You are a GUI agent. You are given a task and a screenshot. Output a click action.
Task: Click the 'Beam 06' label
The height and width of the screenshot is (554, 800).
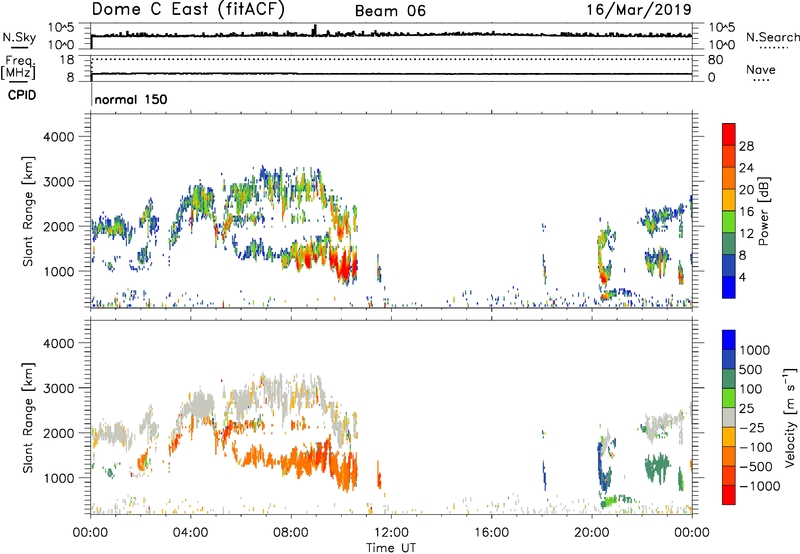click(x=390, y=11)
